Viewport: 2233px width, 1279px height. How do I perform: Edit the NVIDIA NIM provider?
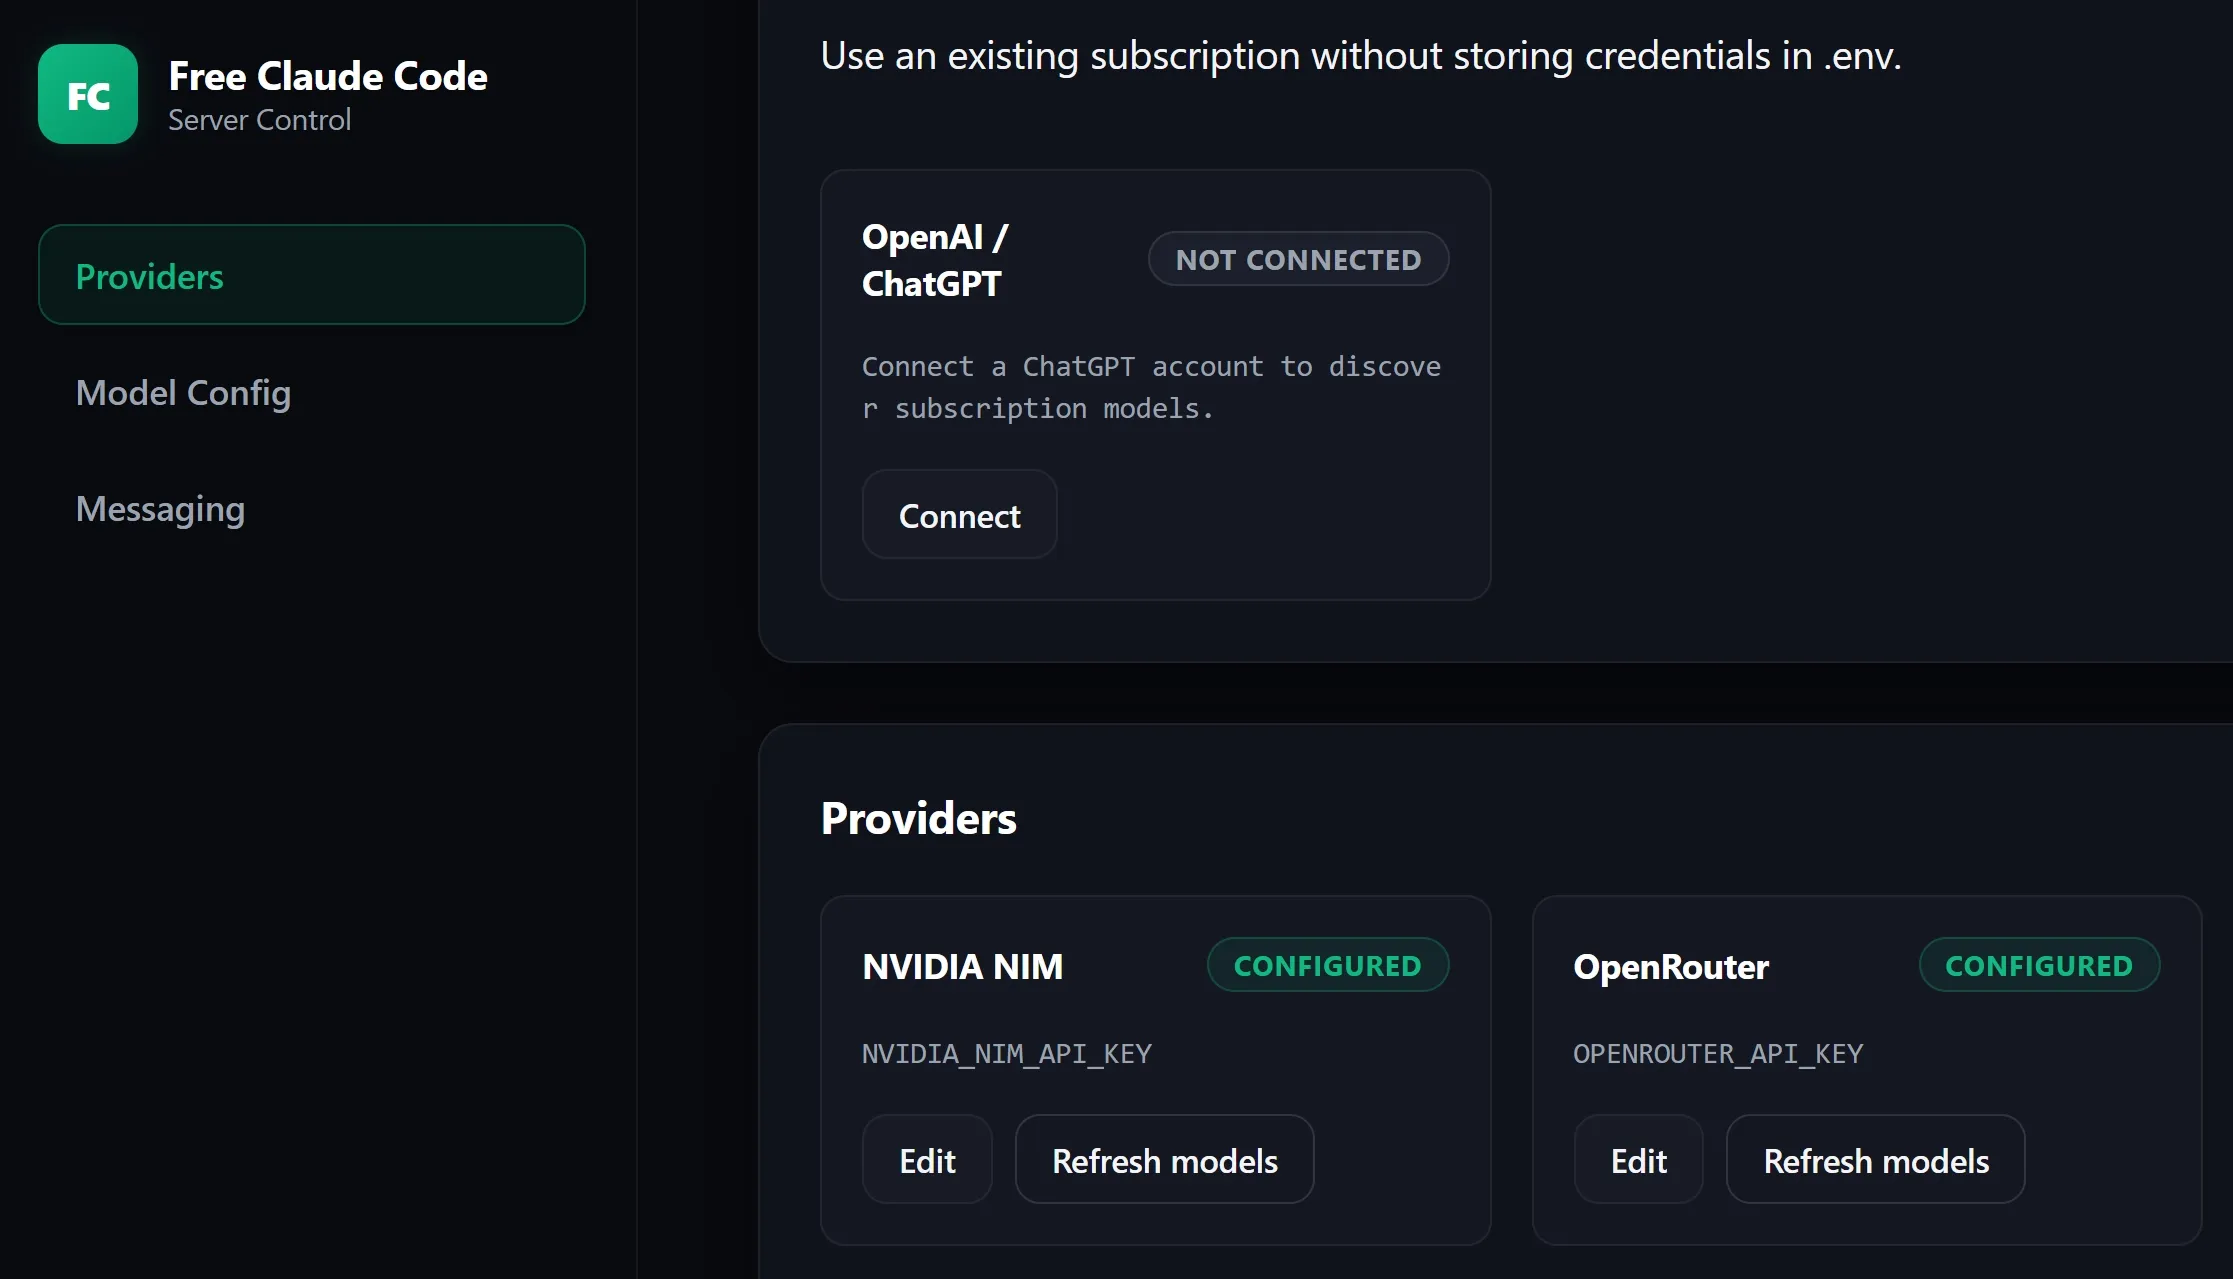click(927, 1160)
